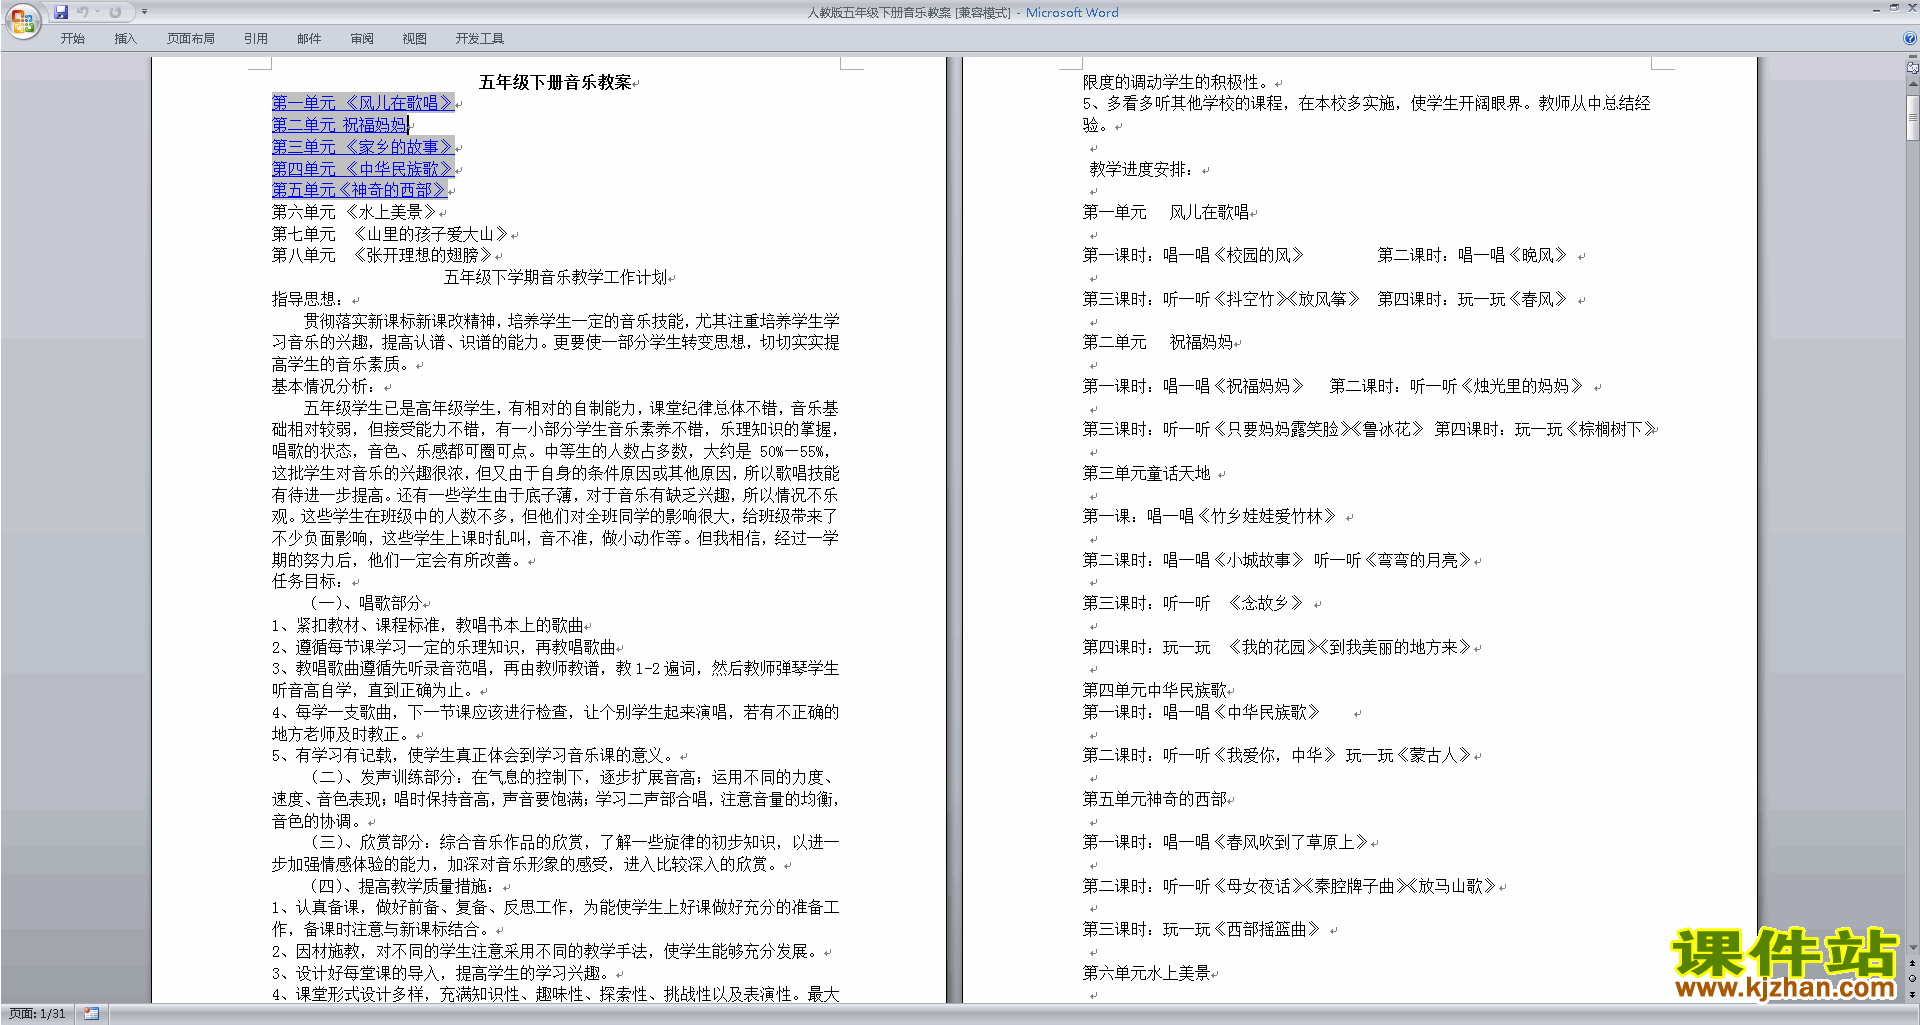
Task: Click the 指导思想: heading
Action: 307,299
